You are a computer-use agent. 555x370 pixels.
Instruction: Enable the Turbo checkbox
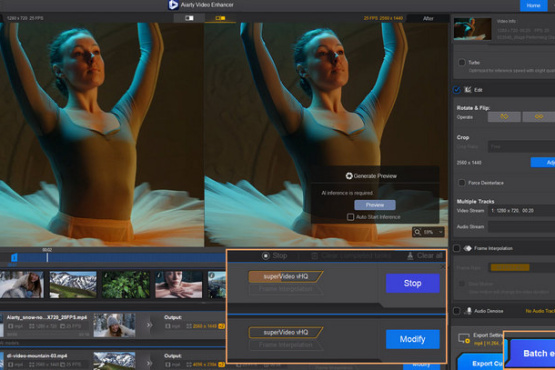pyautogui.click(x=462, y=62)
